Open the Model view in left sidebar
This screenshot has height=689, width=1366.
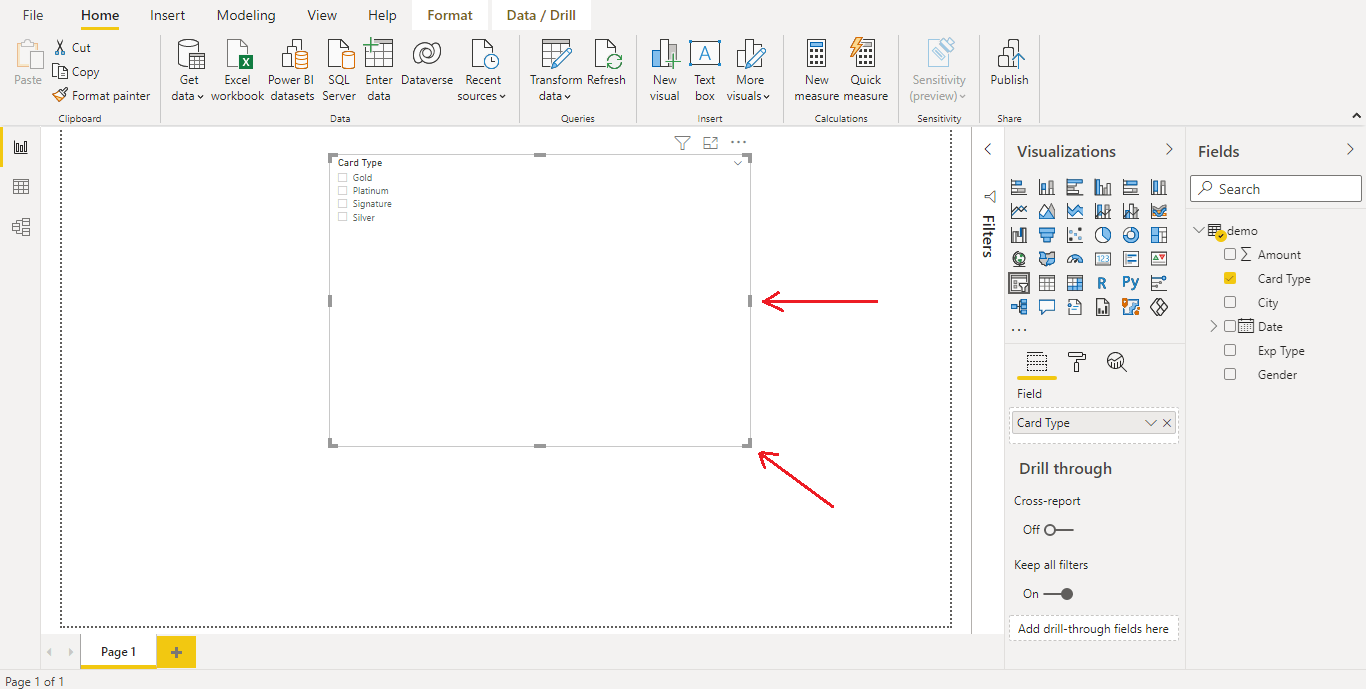click(21, 227)
